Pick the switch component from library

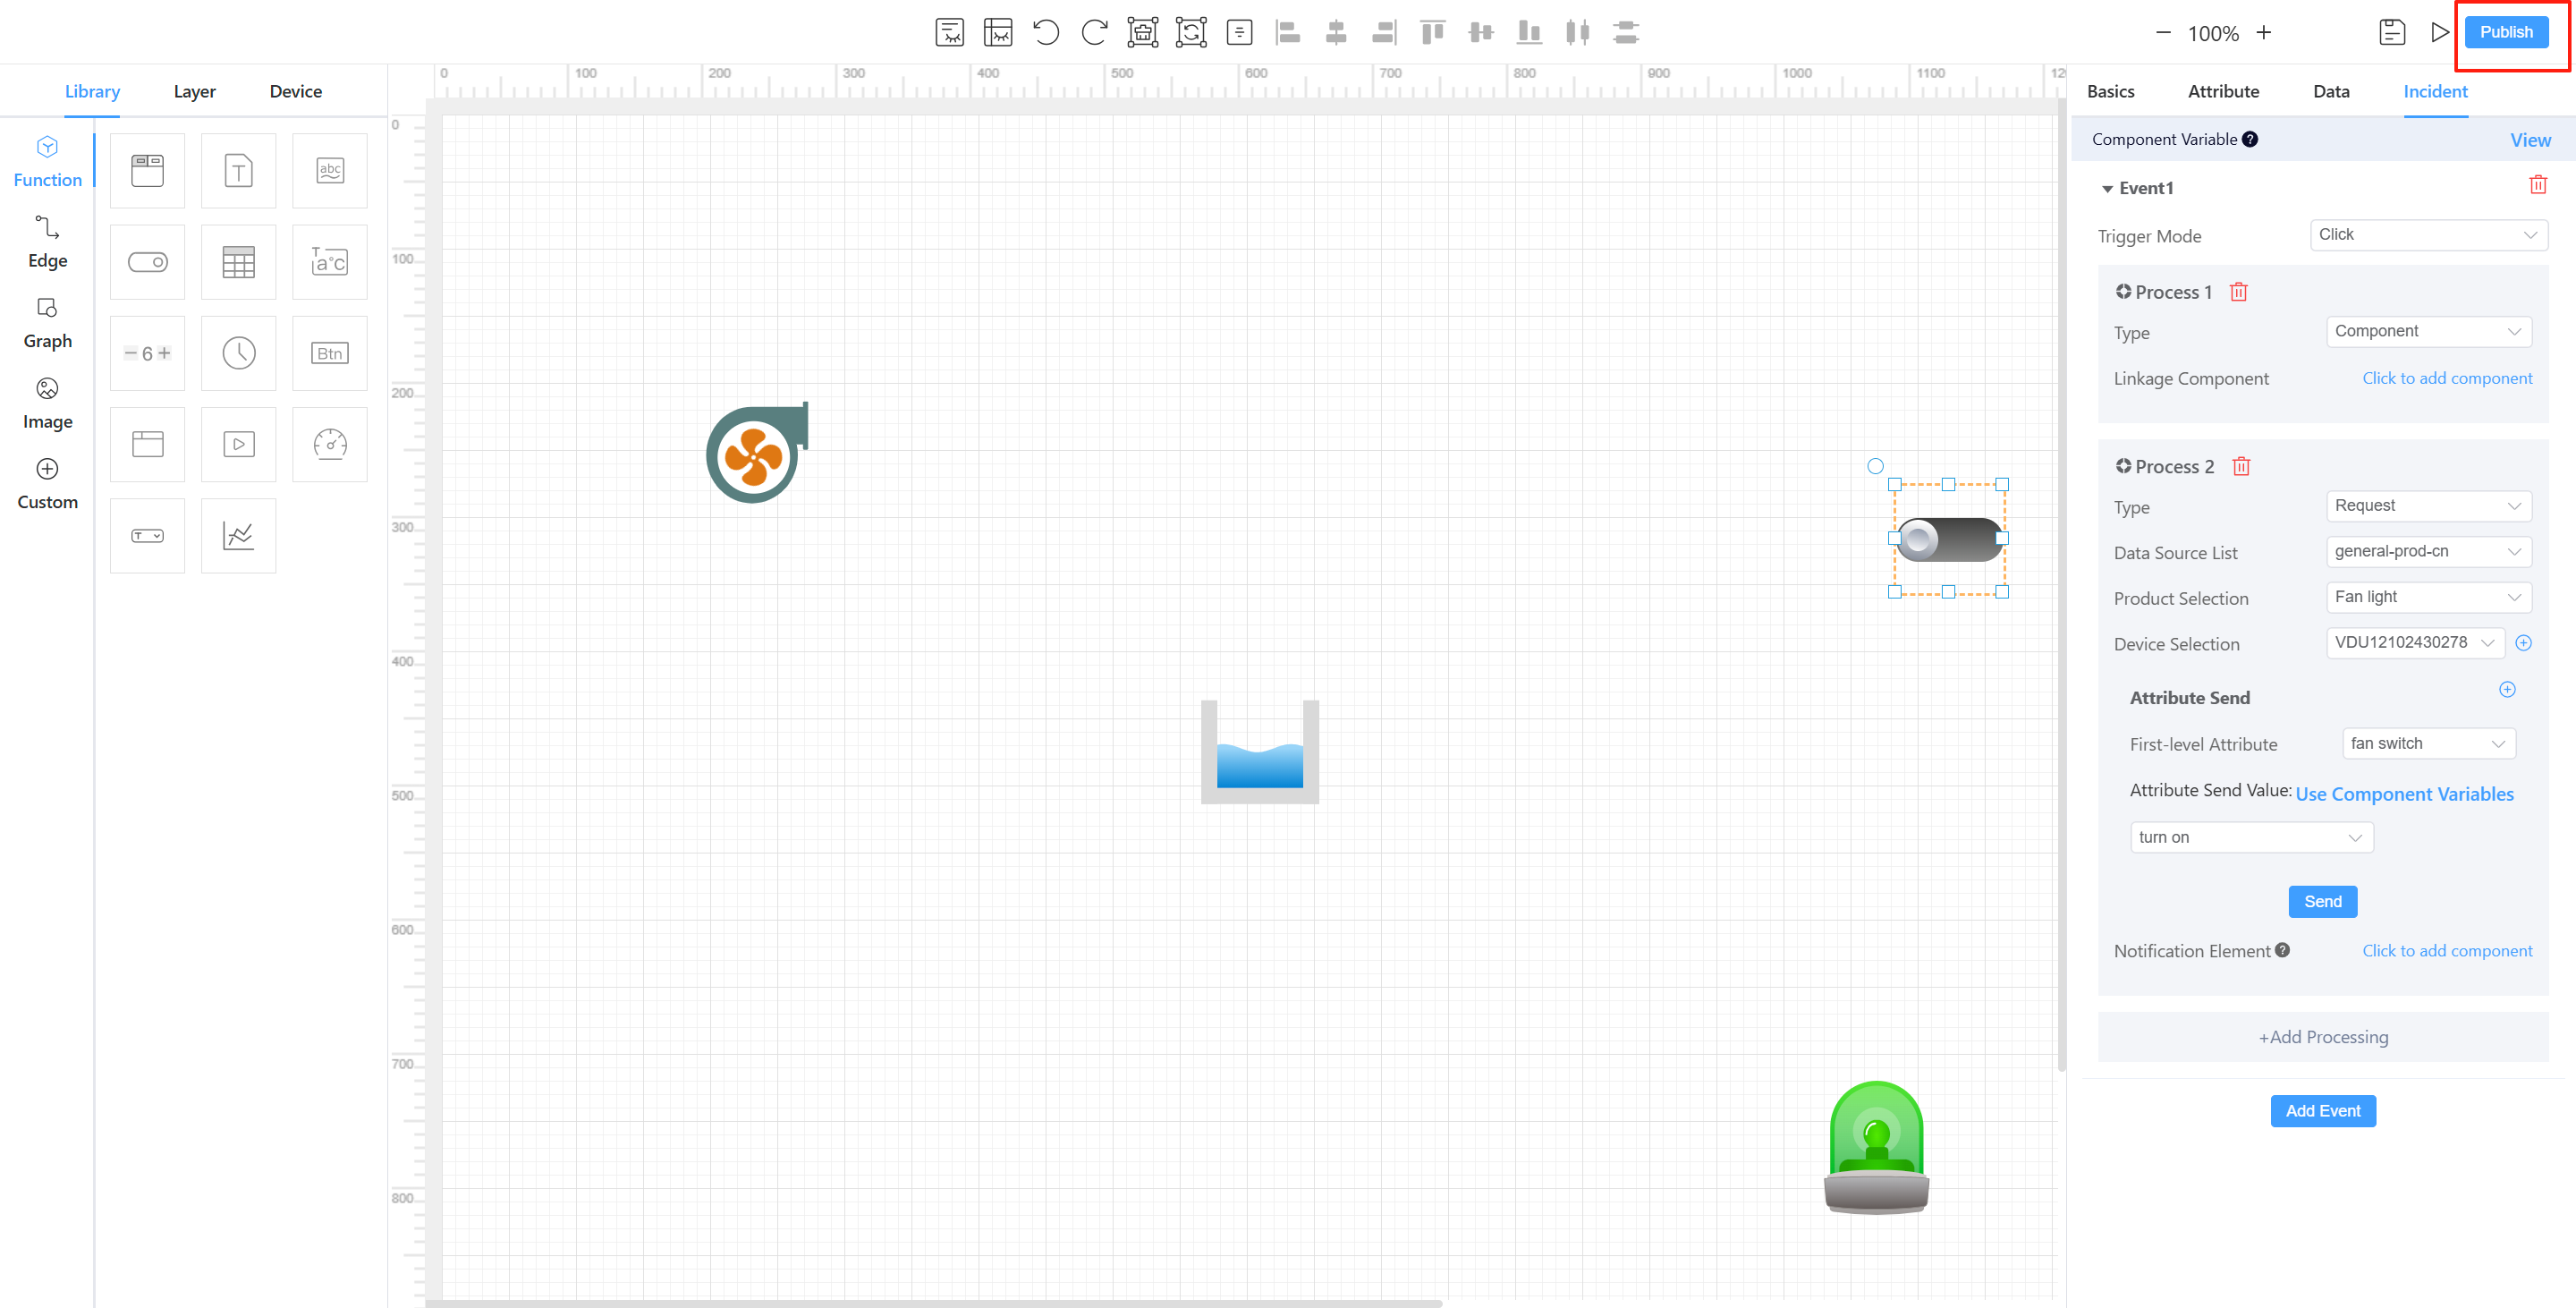(147, 262)
